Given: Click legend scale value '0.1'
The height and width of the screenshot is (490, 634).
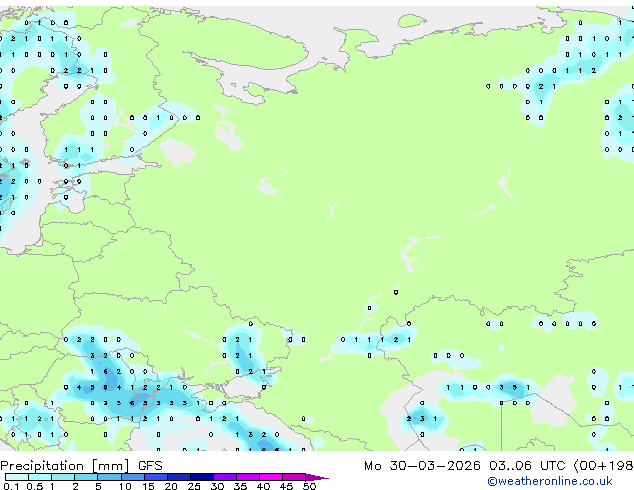Looking at the screenshot, I should tap(11, 486).
